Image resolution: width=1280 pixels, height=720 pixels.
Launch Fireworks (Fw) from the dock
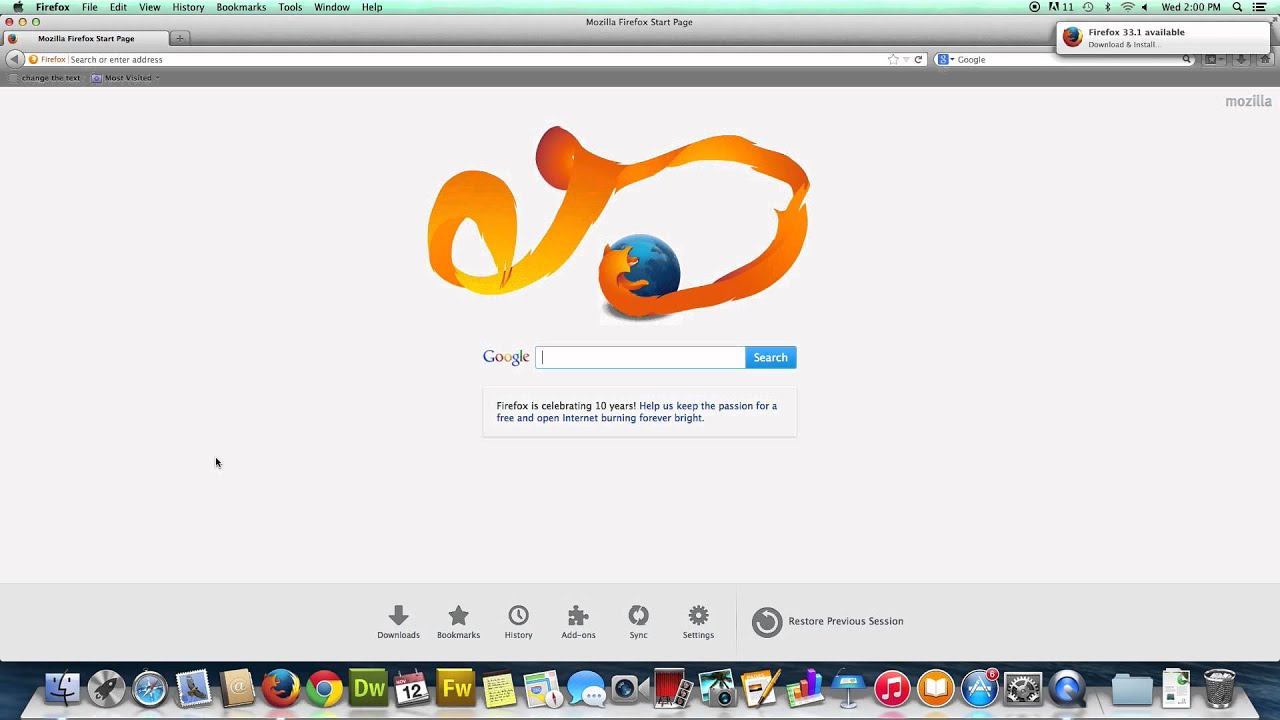[x=456, y=688]
